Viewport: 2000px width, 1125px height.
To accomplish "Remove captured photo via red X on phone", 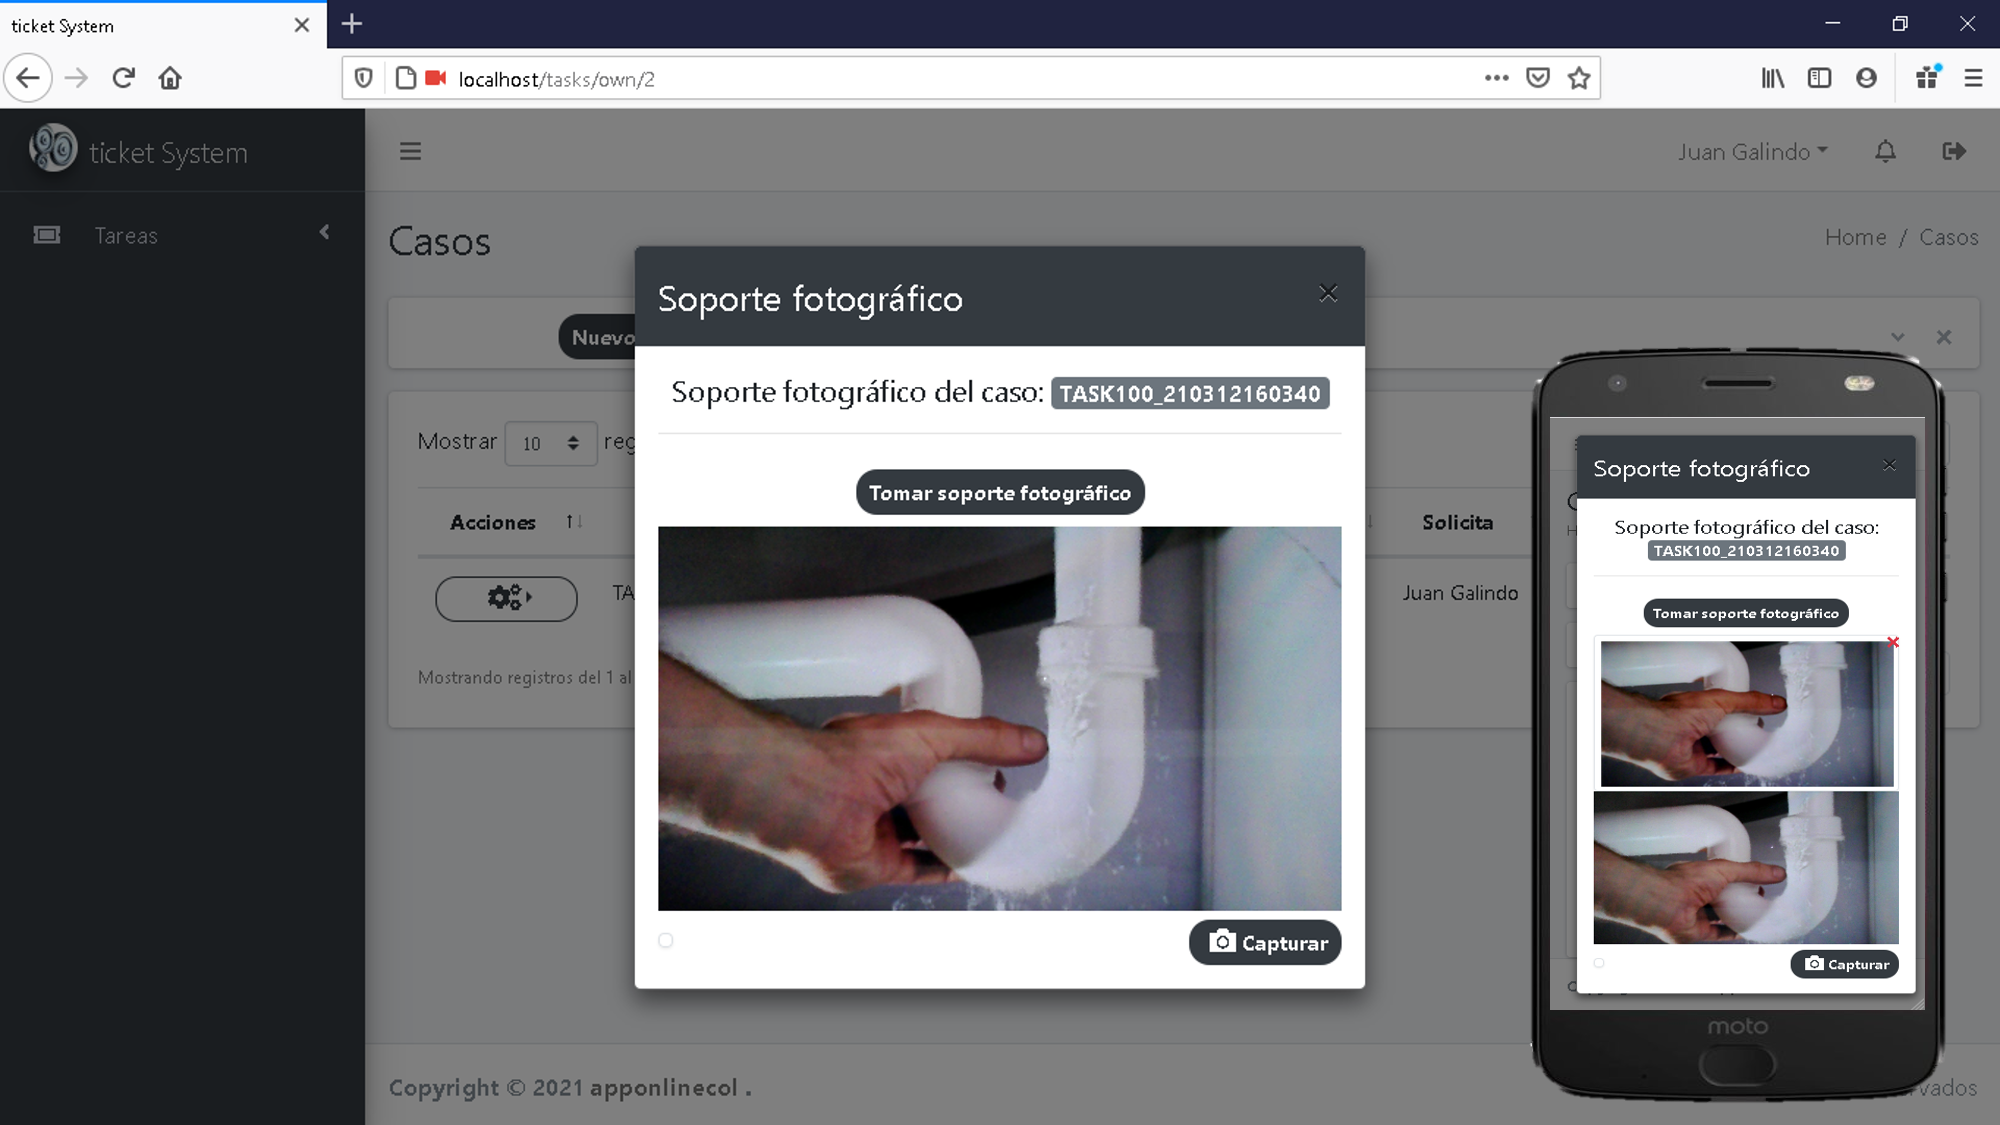I will point(1893,642).
